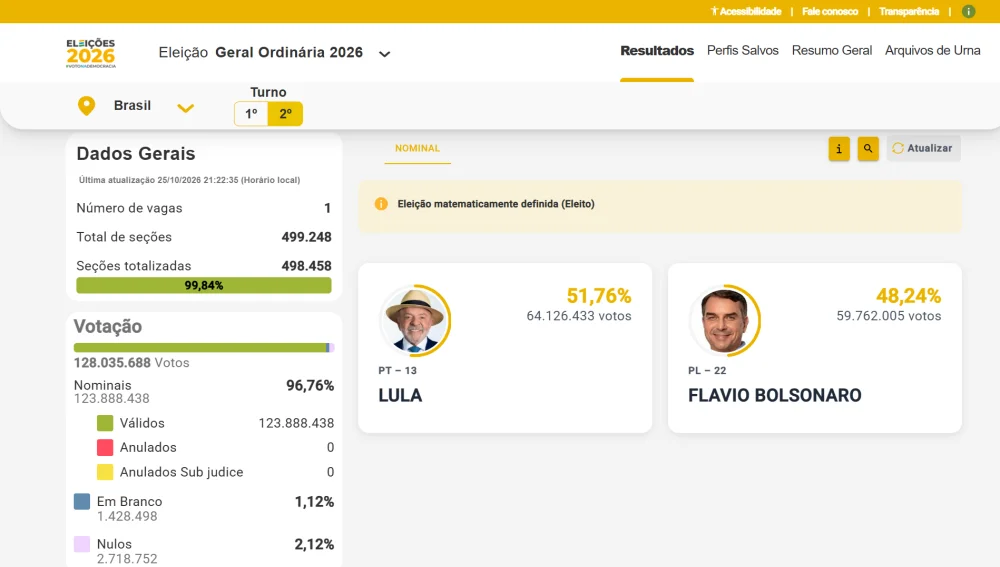The image size is (1000, 567).
Task: Click the Eleição matematicamente definida message
Action: click(x=496, y=204)
